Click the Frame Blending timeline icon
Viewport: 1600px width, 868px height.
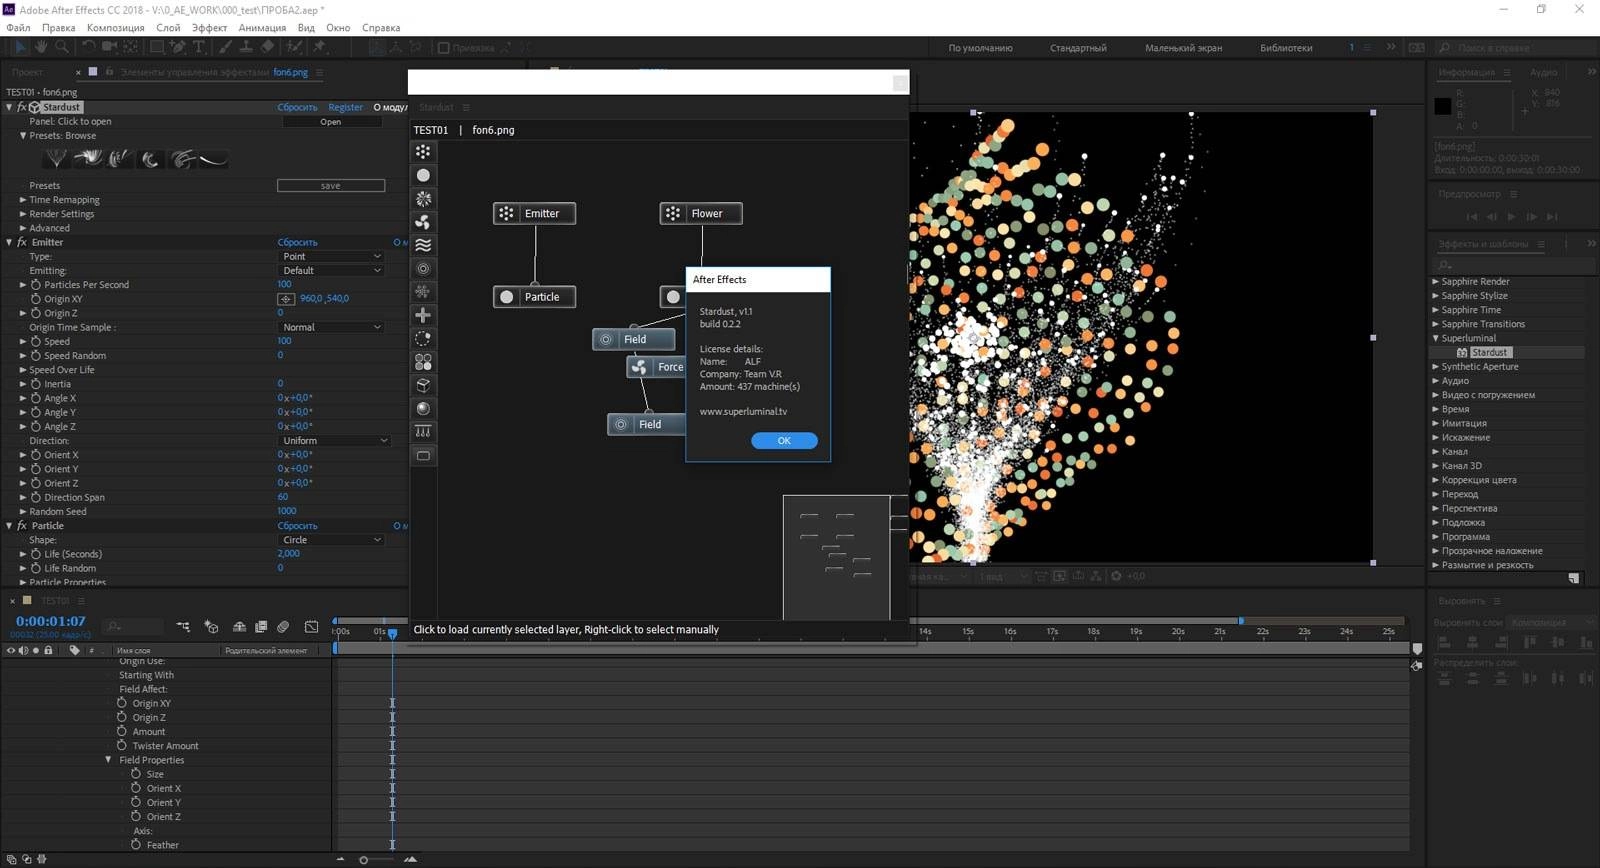click(261, 627)
